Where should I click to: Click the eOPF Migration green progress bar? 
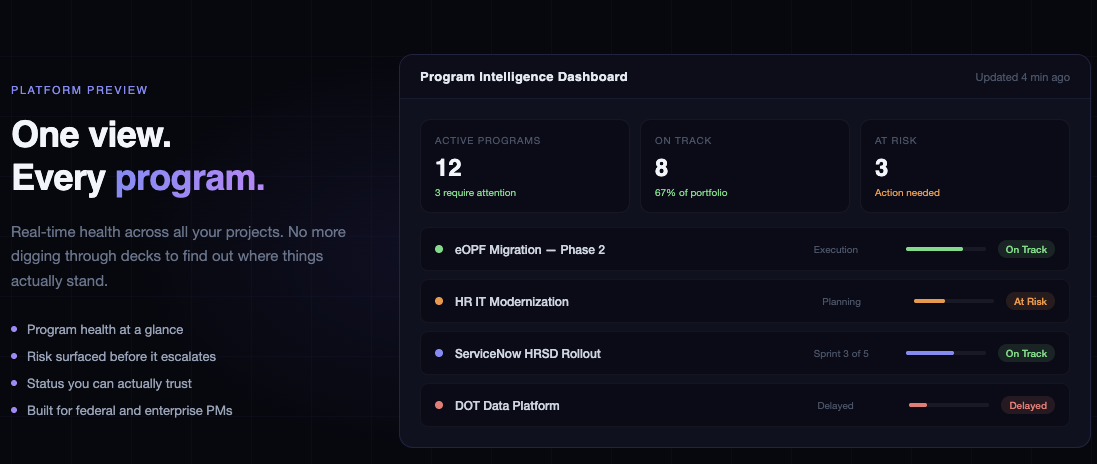(934, 249)
